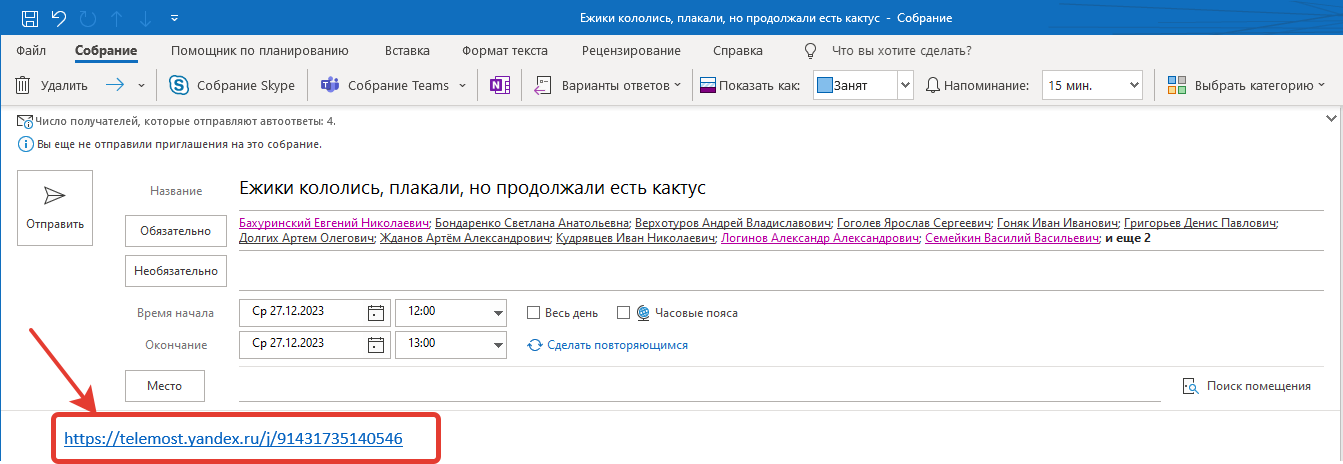Open Выбрать категорию dropdown
The height and width of the screenshot is (464, 1343).
pos(1246,85)
